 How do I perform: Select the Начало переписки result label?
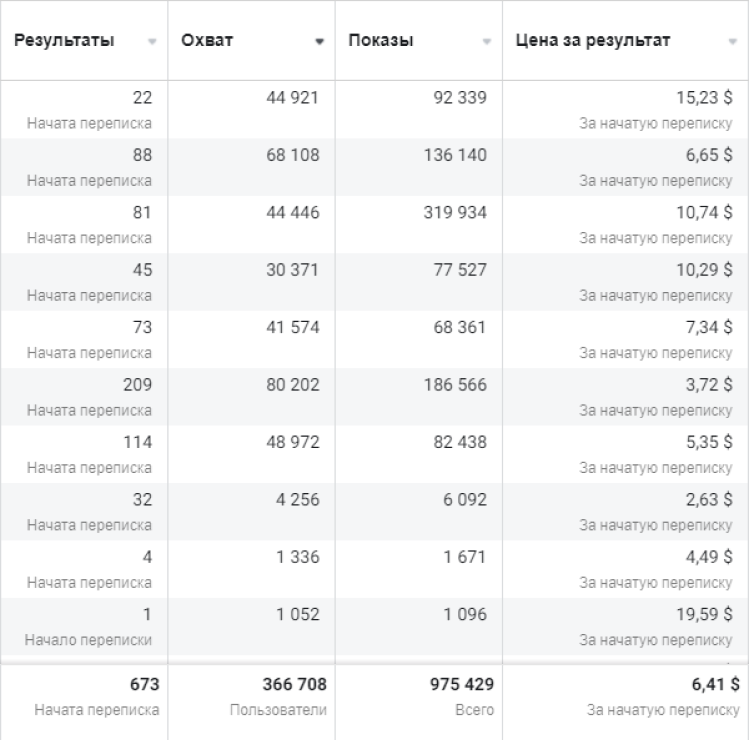click(x=88, y=640)
